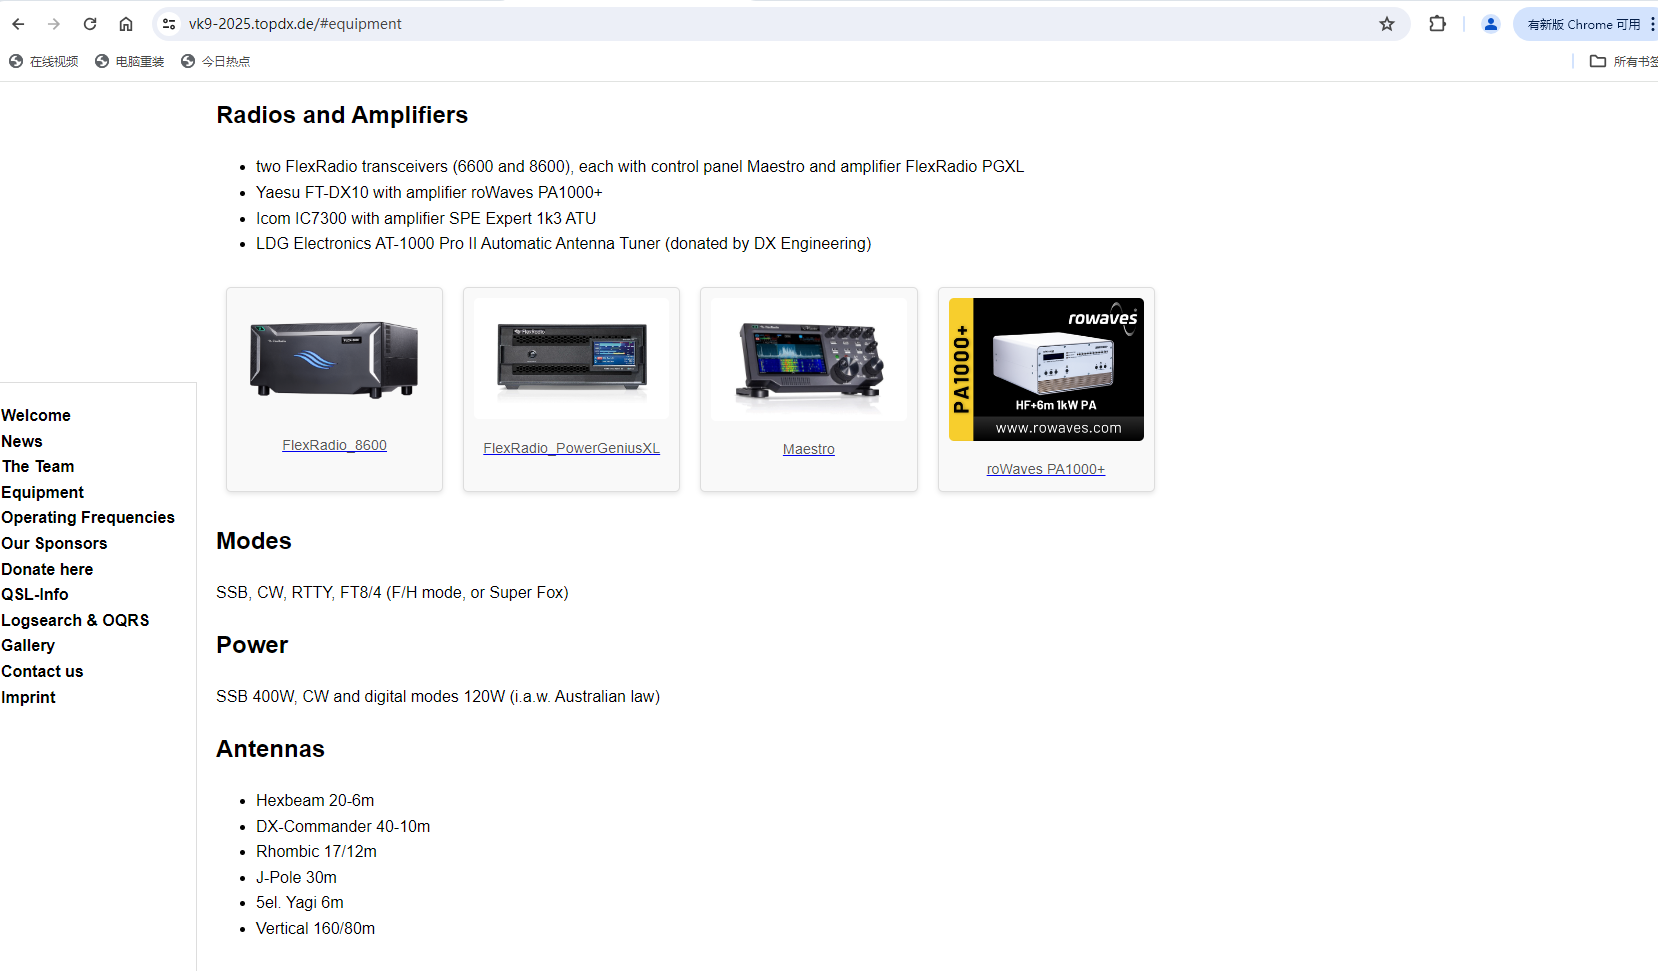This screenshot has height=971, width=1658.
Task: Click the FlexRadio_PowerGeniusXL caption link
Action: [x=572, y=448]
